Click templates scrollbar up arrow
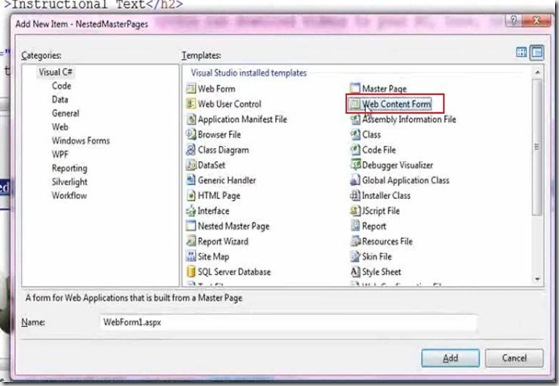 click(538, 72)
